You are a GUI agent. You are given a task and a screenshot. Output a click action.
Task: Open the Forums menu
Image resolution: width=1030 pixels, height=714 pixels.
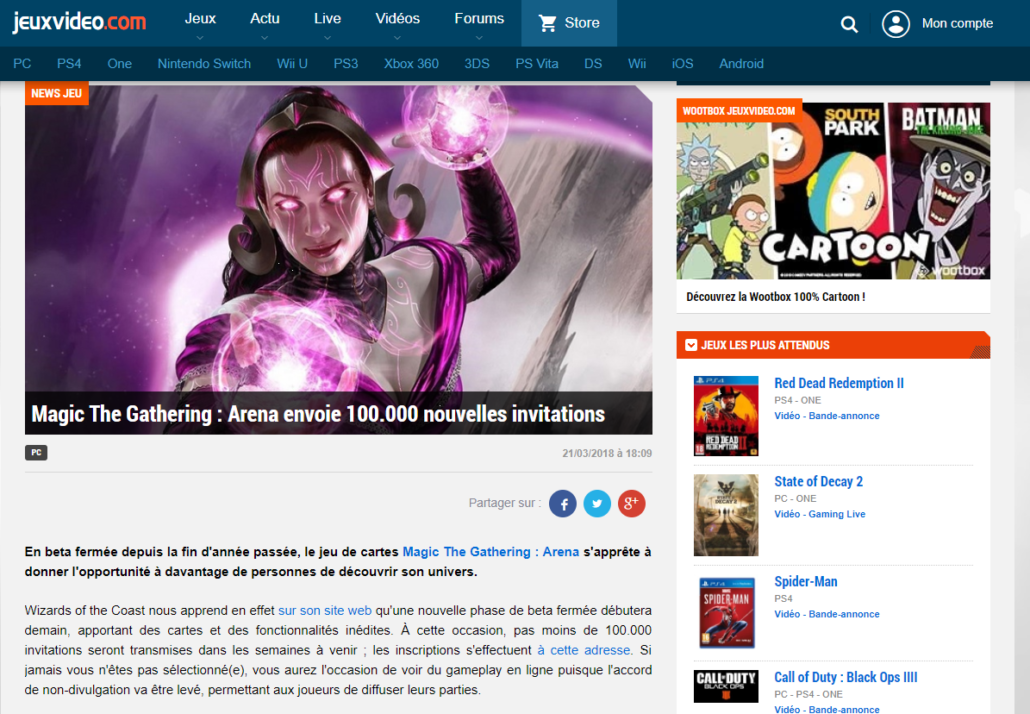(x=480, y=19)
